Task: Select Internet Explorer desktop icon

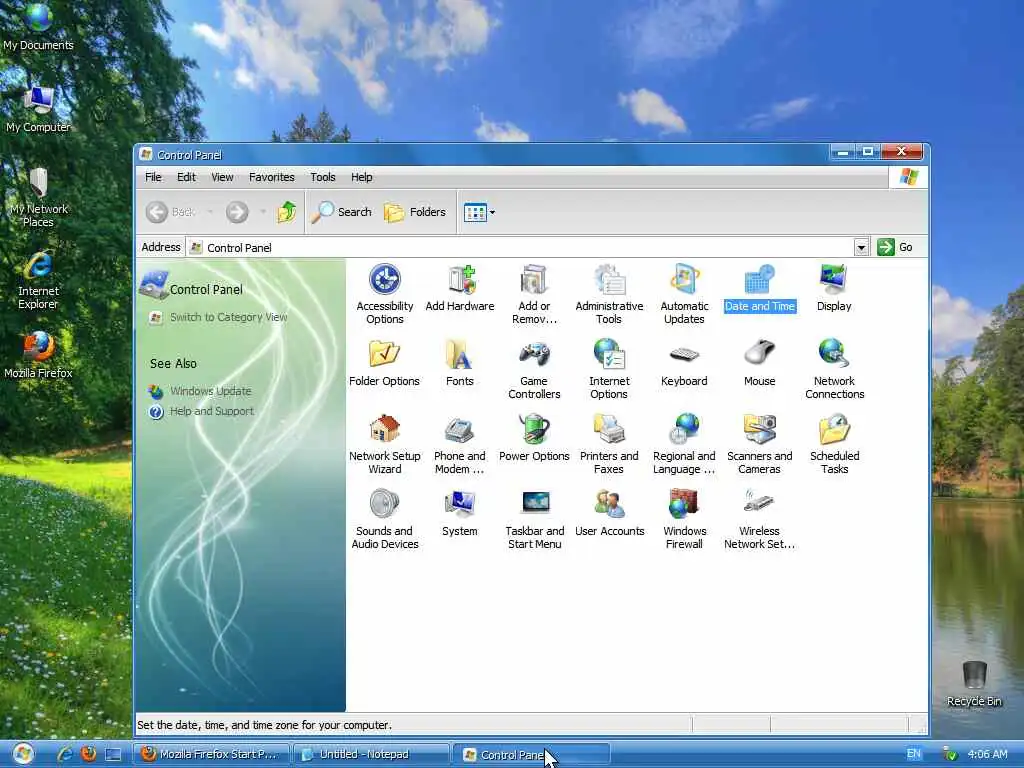Action: click(39, 280)
